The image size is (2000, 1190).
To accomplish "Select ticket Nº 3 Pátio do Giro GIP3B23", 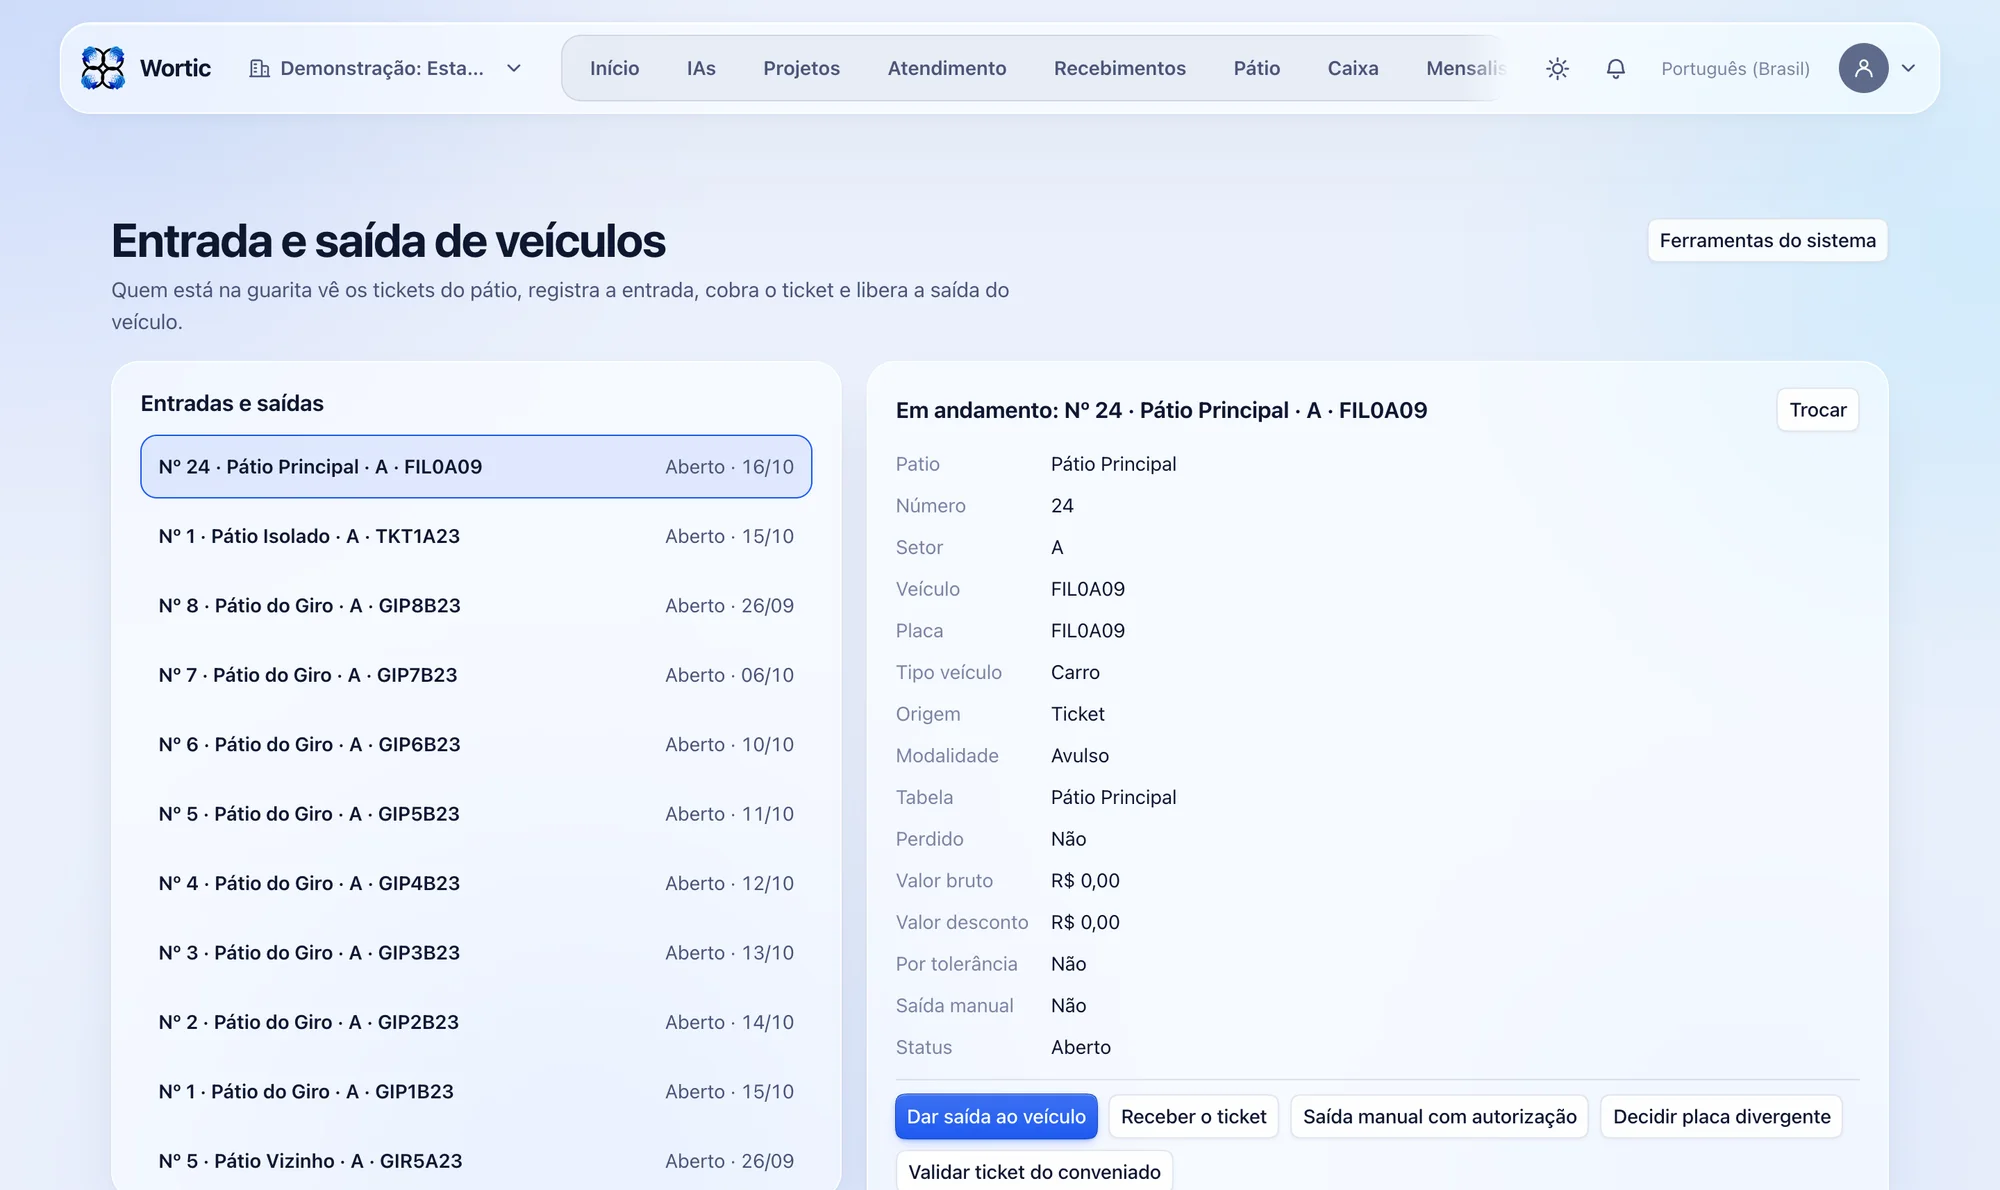I will coord(476,952).
